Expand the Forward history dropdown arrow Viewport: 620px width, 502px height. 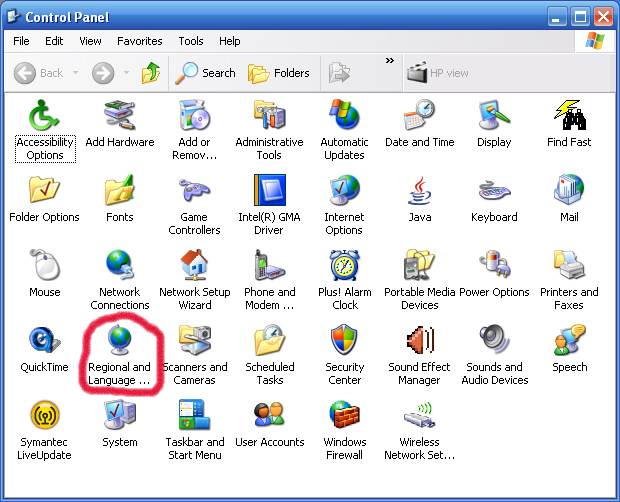pyautogui.click(x=127, y=73)
